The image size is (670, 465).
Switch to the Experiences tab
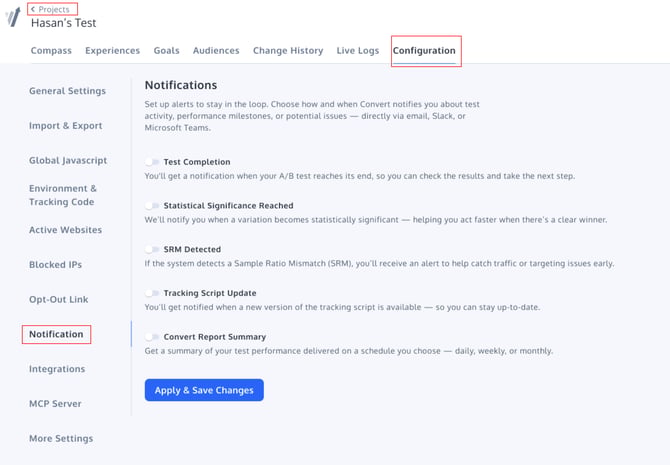coord(112,50)
